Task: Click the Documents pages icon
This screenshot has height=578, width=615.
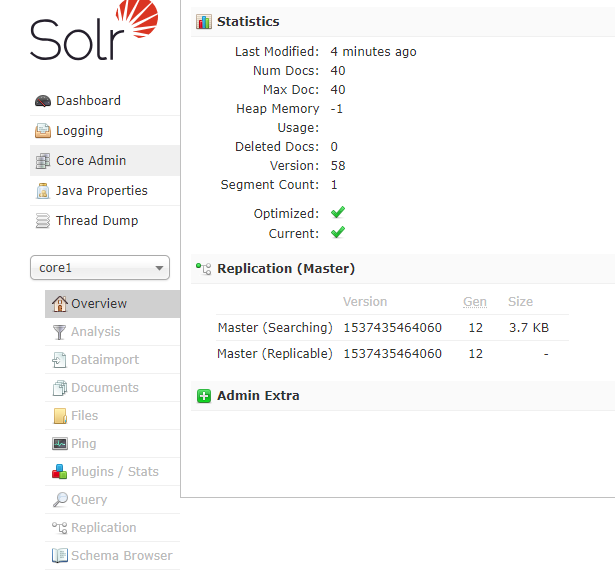Action: coord(60,388)
